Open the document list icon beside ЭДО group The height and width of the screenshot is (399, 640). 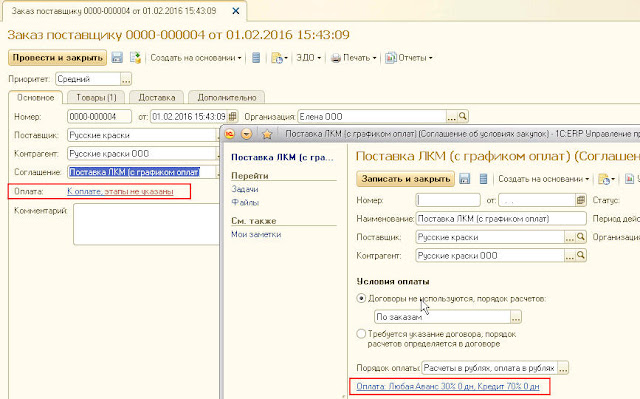256,58
